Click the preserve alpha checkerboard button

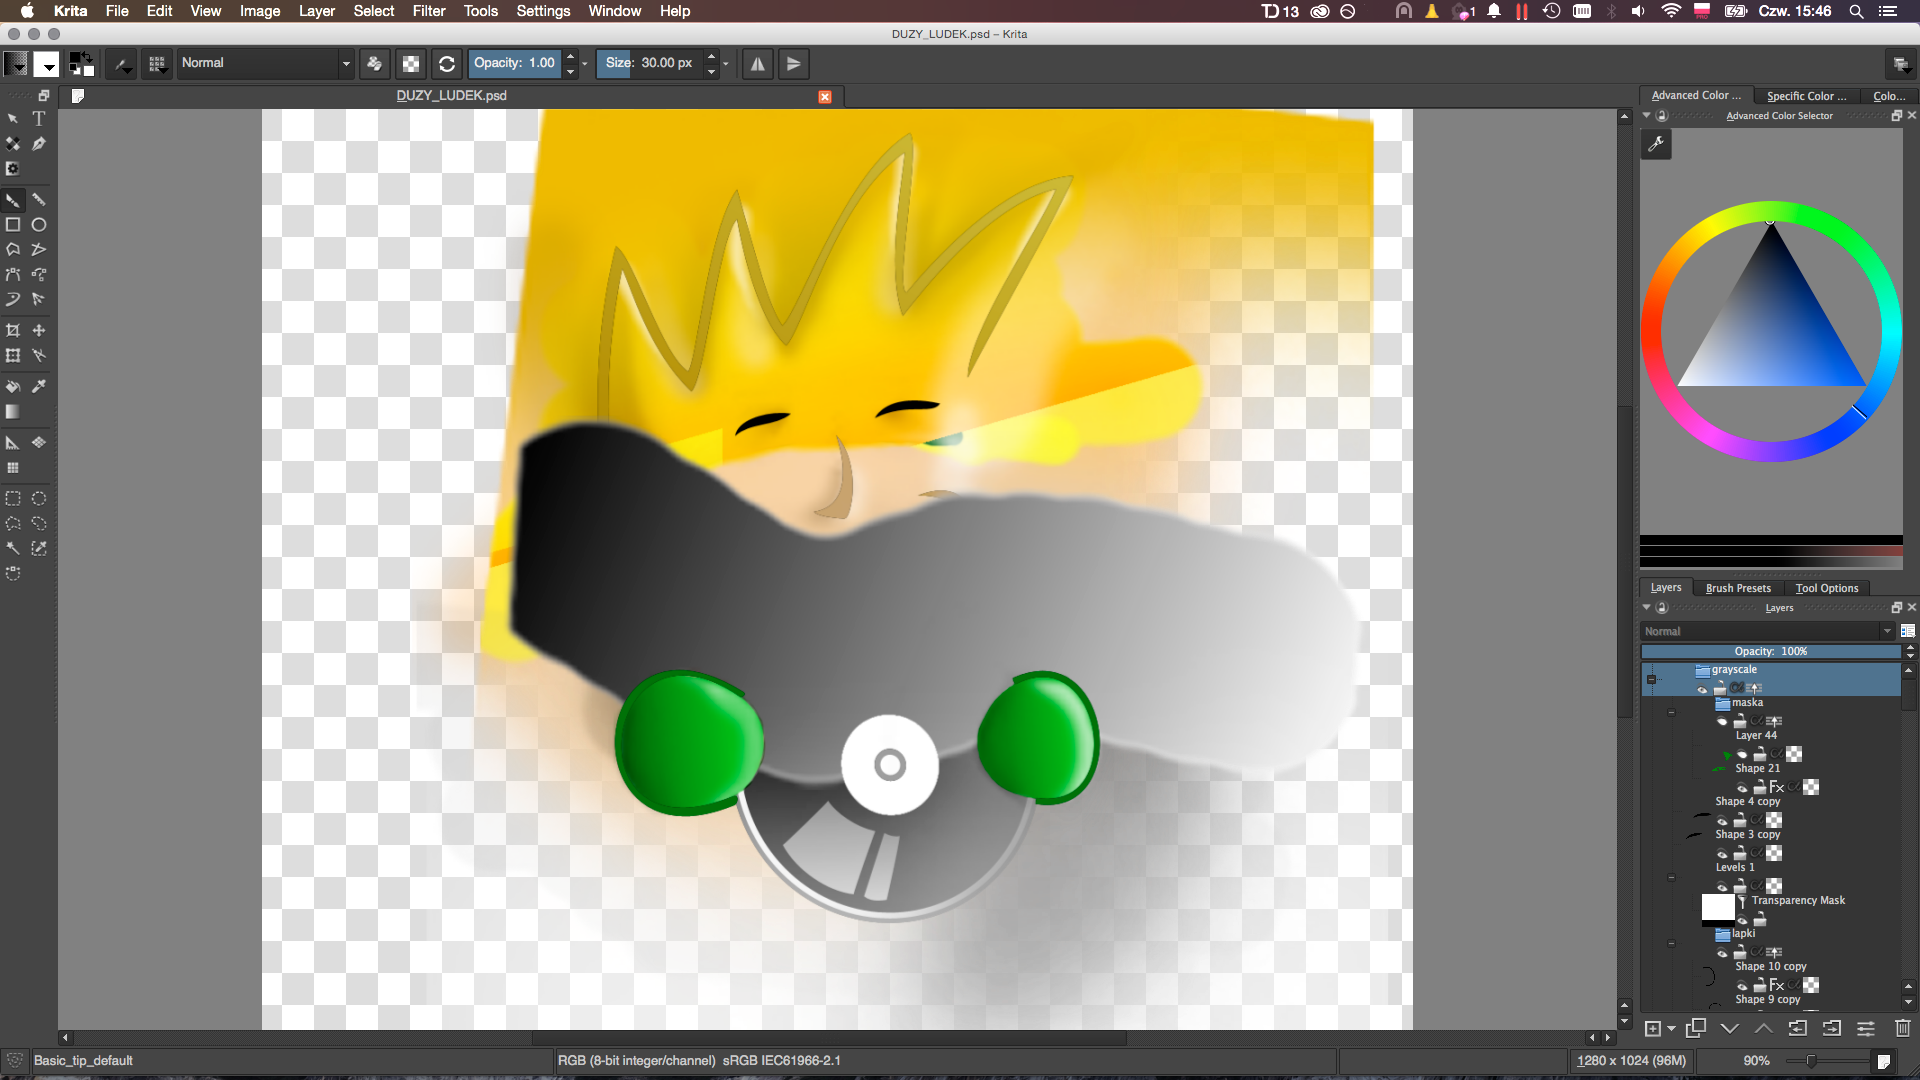pyautogui.click(x=411, y=64)
